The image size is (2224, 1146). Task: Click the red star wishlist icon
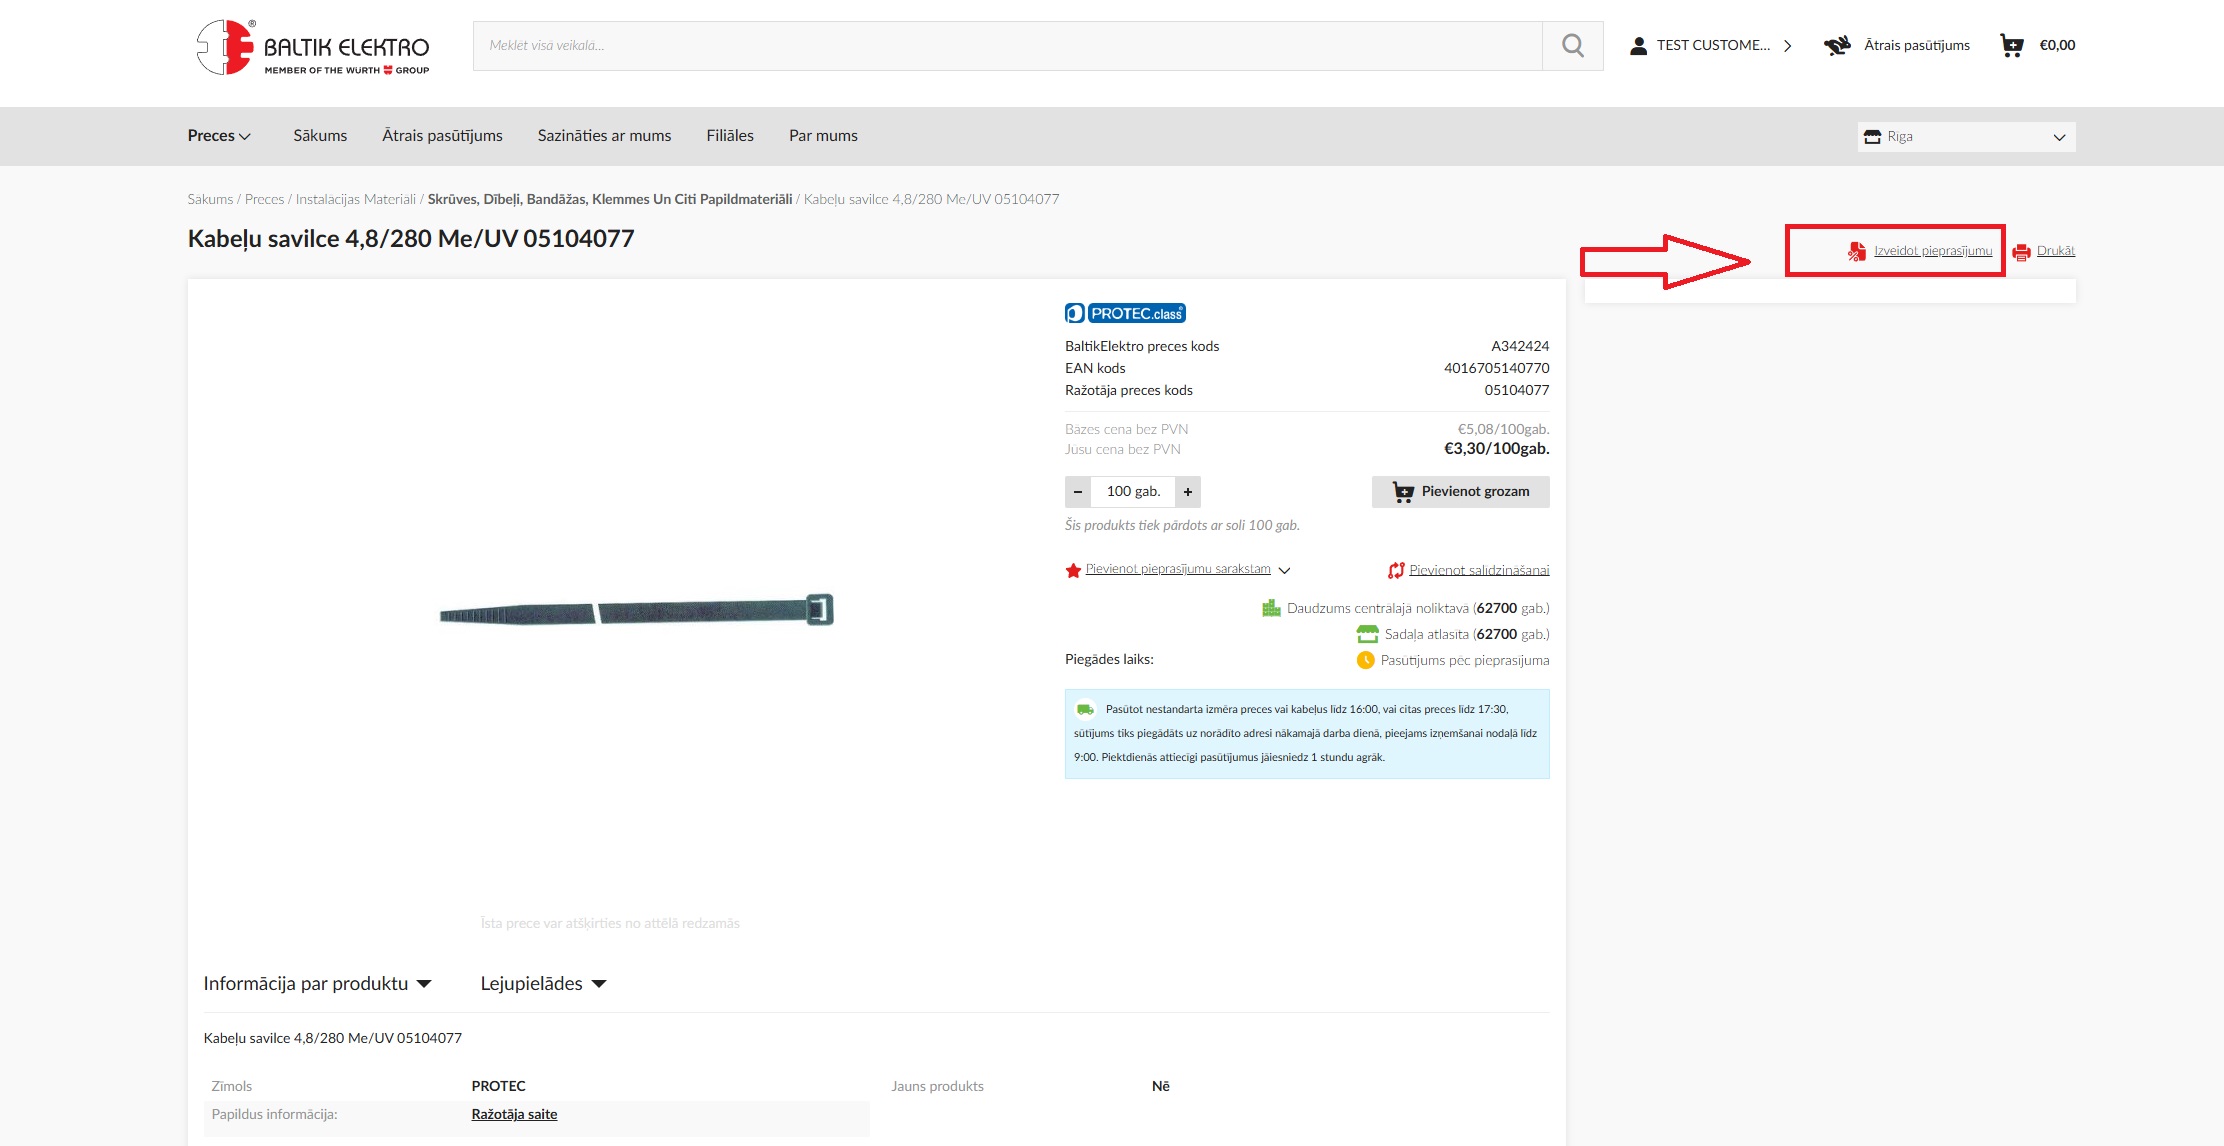click(x=1073, y=570)
